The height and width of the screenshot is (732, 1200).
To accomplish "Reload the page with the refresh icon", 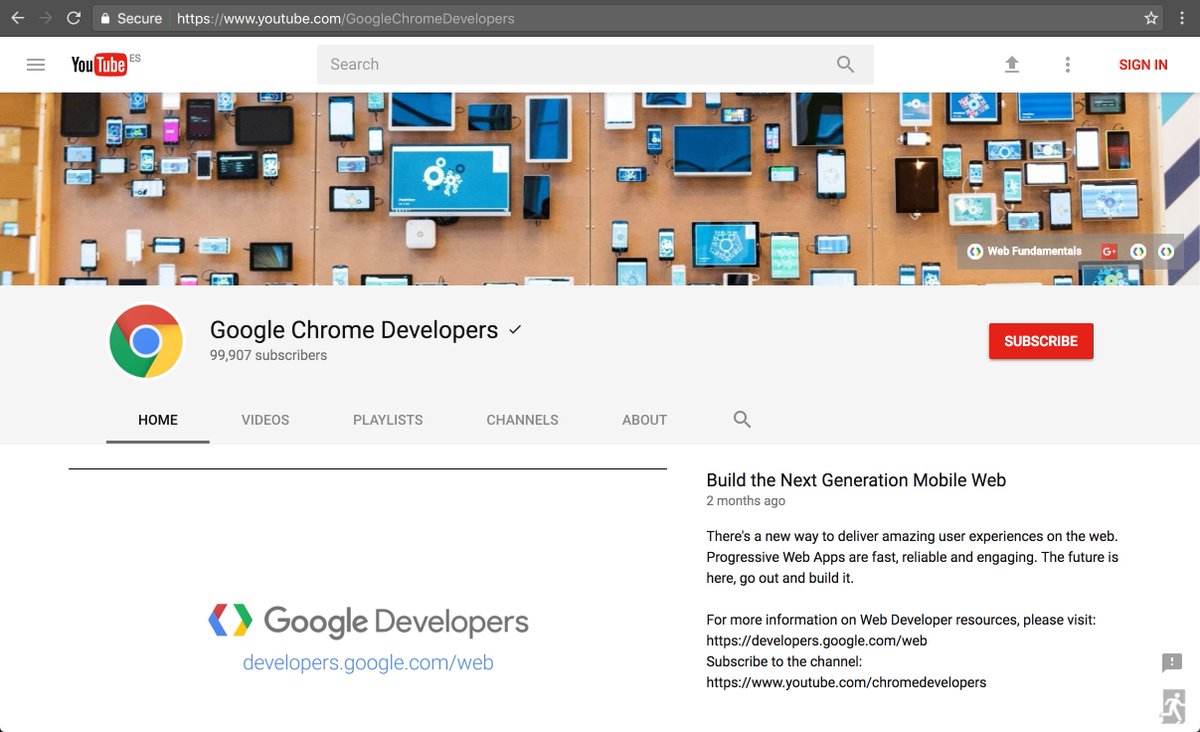I will click(x=73, y=18).
